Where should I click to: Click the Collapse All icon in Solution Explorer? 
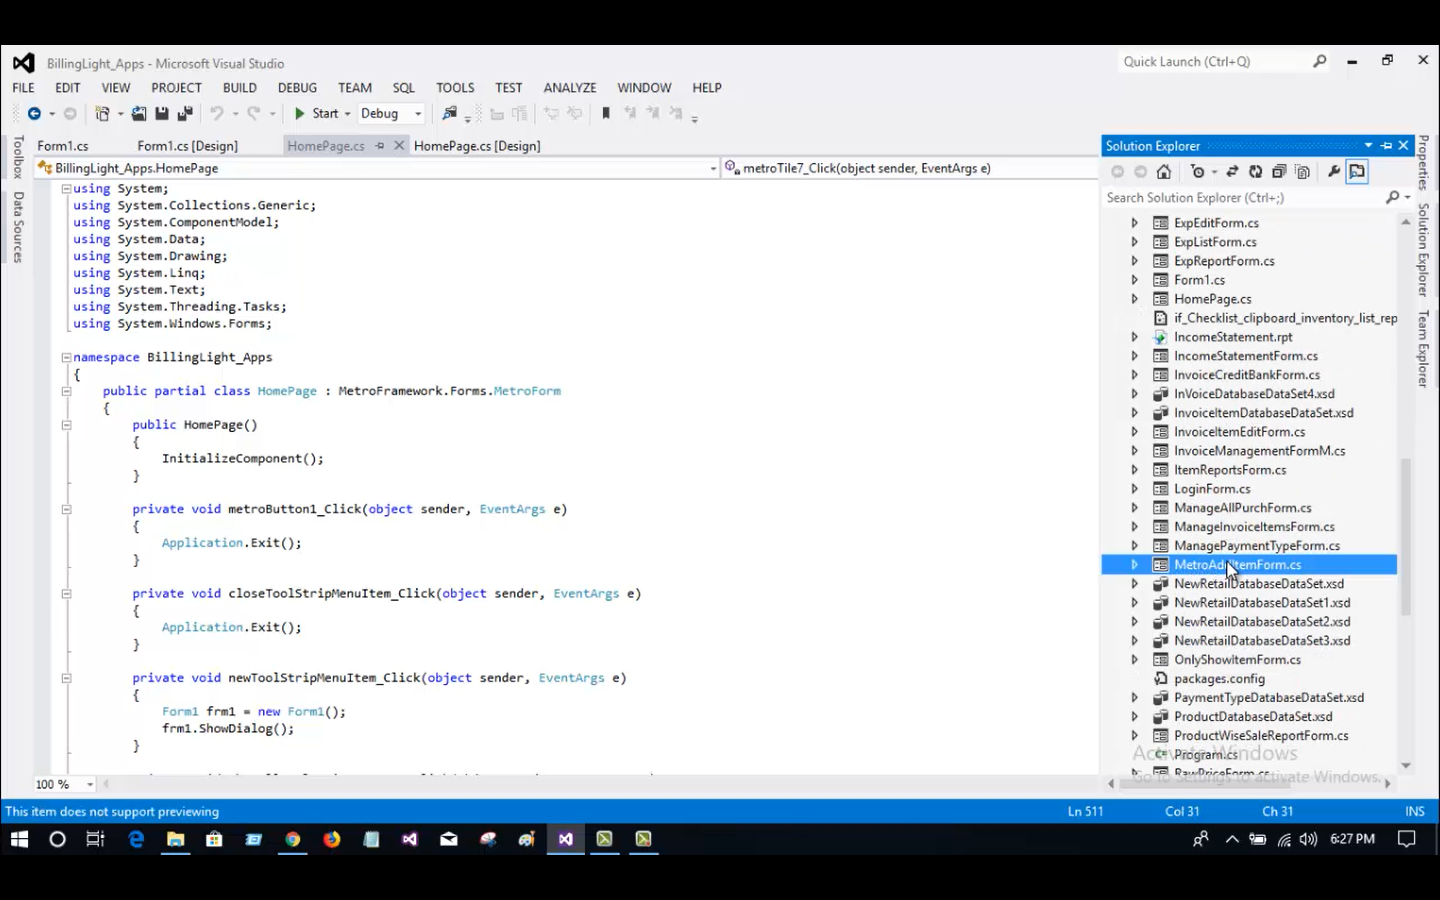[1279, 171]
